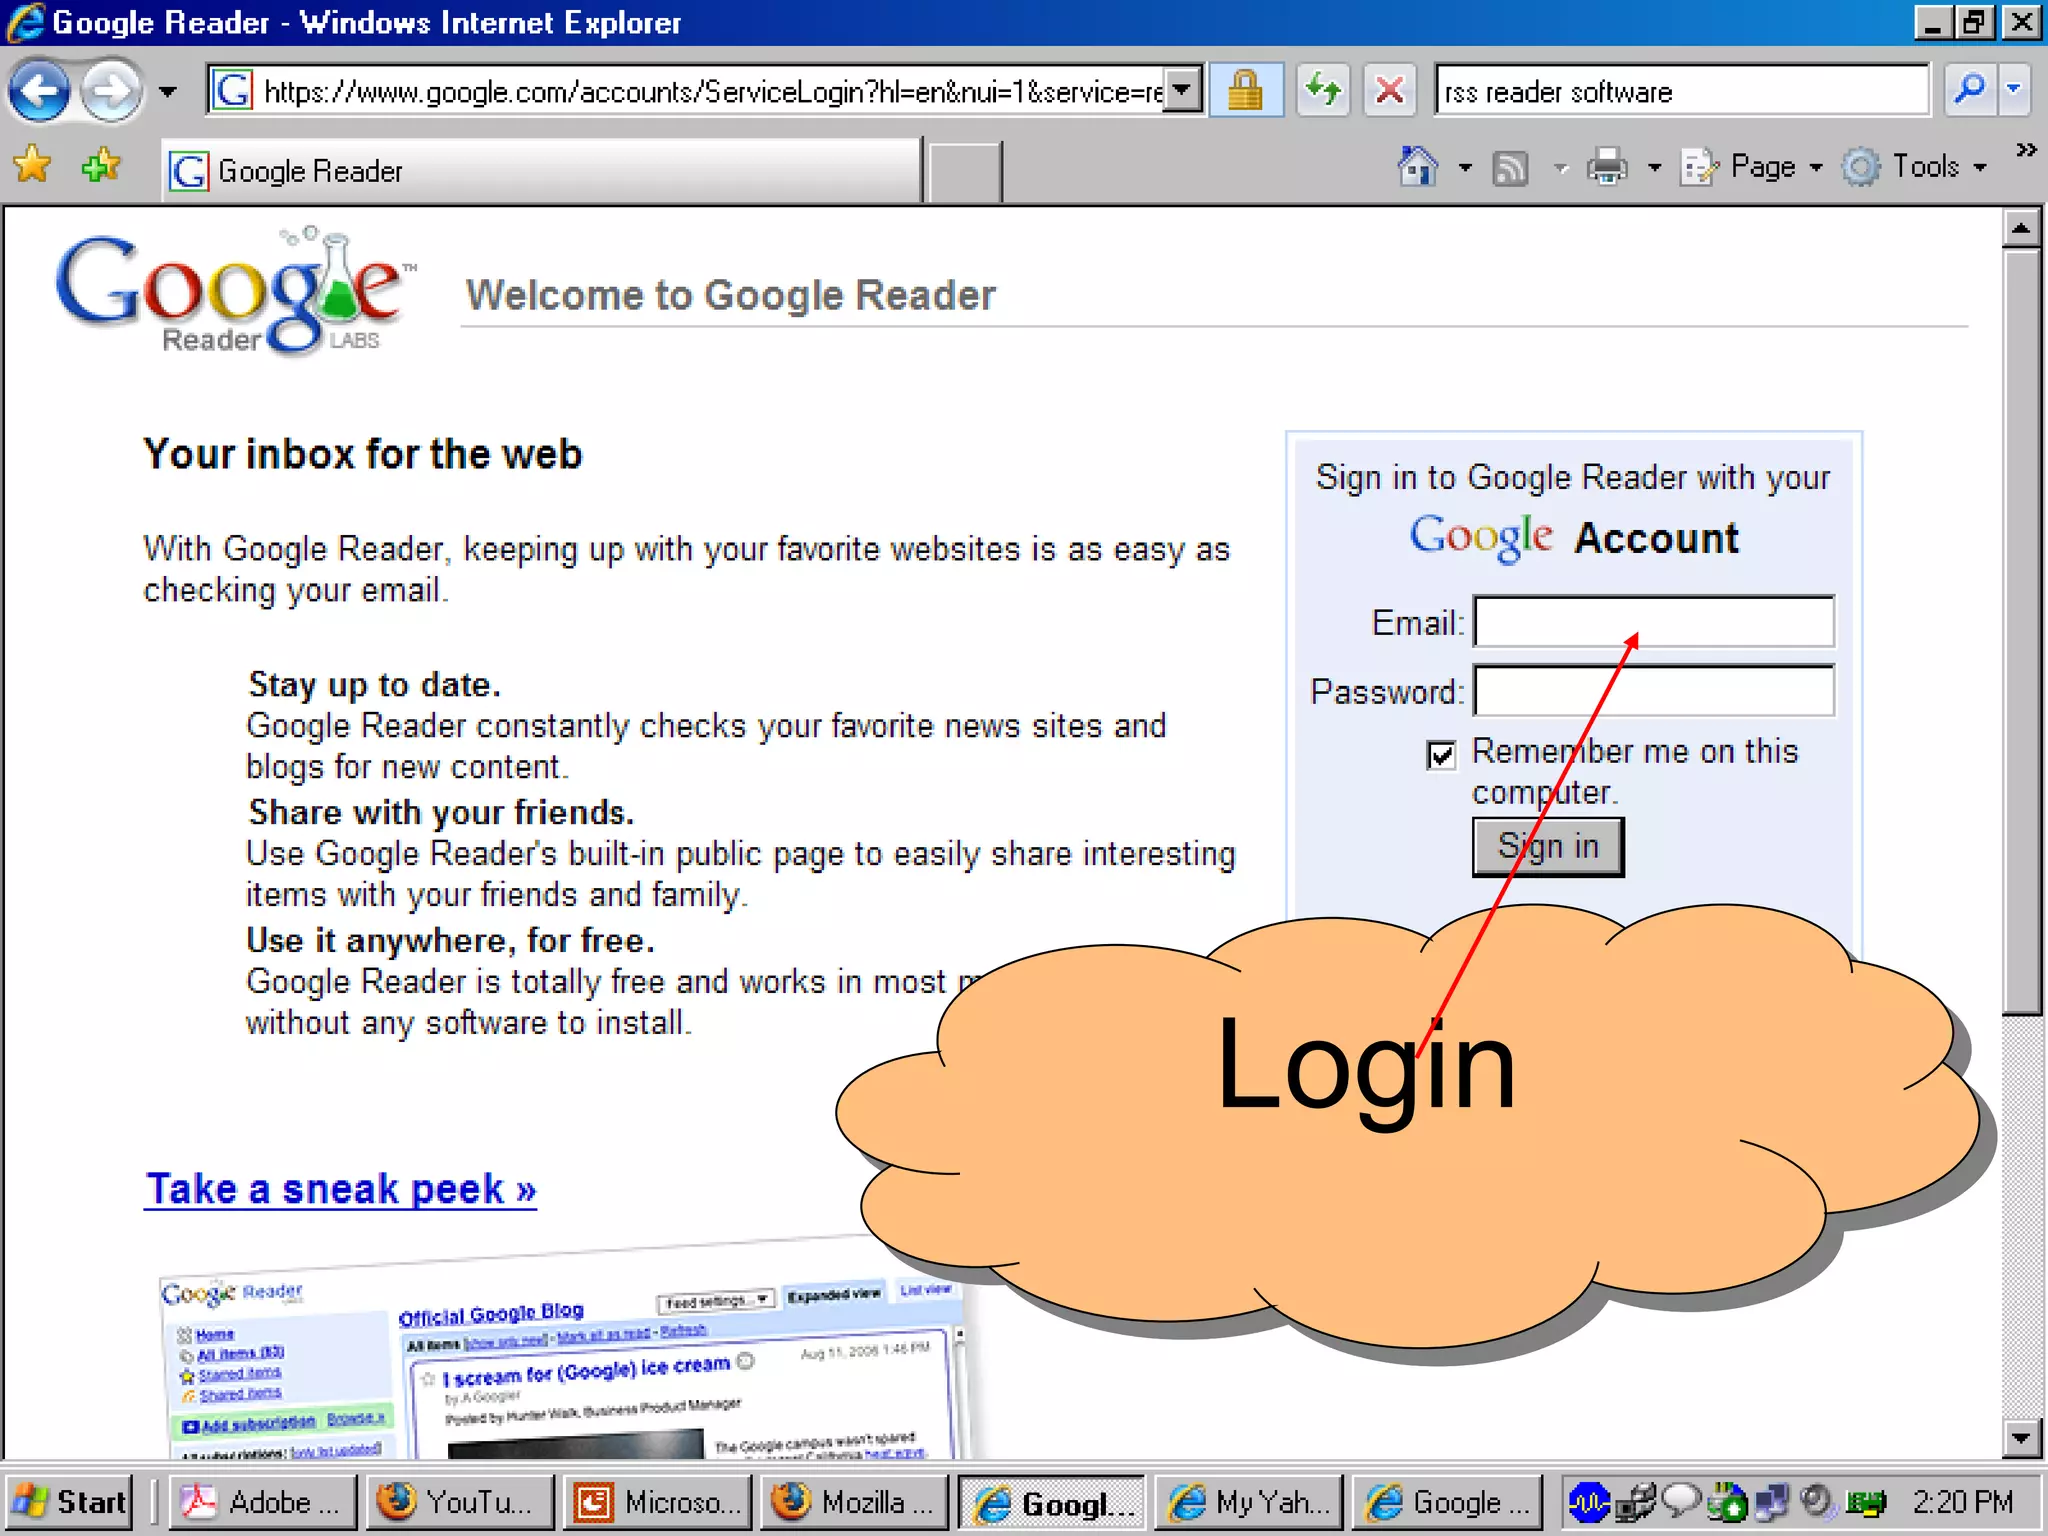The height and width of the screenshot is (1536, 2048).
Task: Click the blue waveform system tray icon
Action: (x=1587, y=1501)
